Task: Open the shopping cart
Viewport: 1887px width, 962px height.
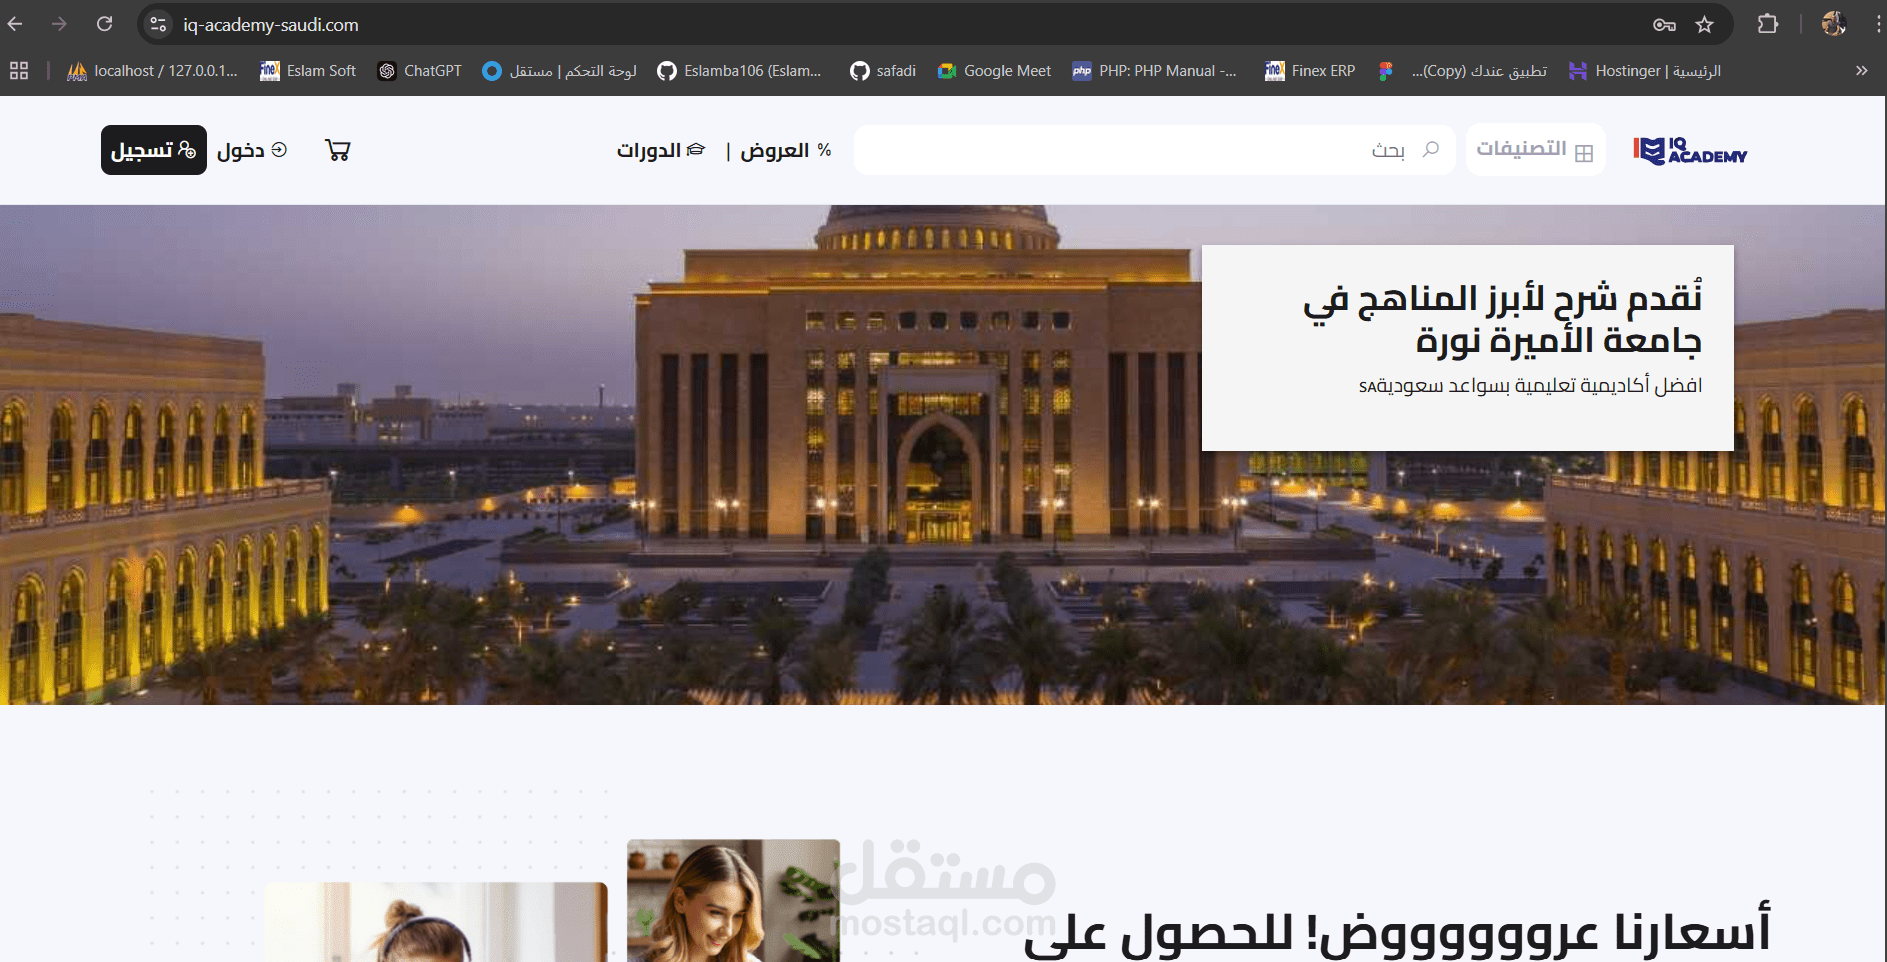Action: [338, 149]
